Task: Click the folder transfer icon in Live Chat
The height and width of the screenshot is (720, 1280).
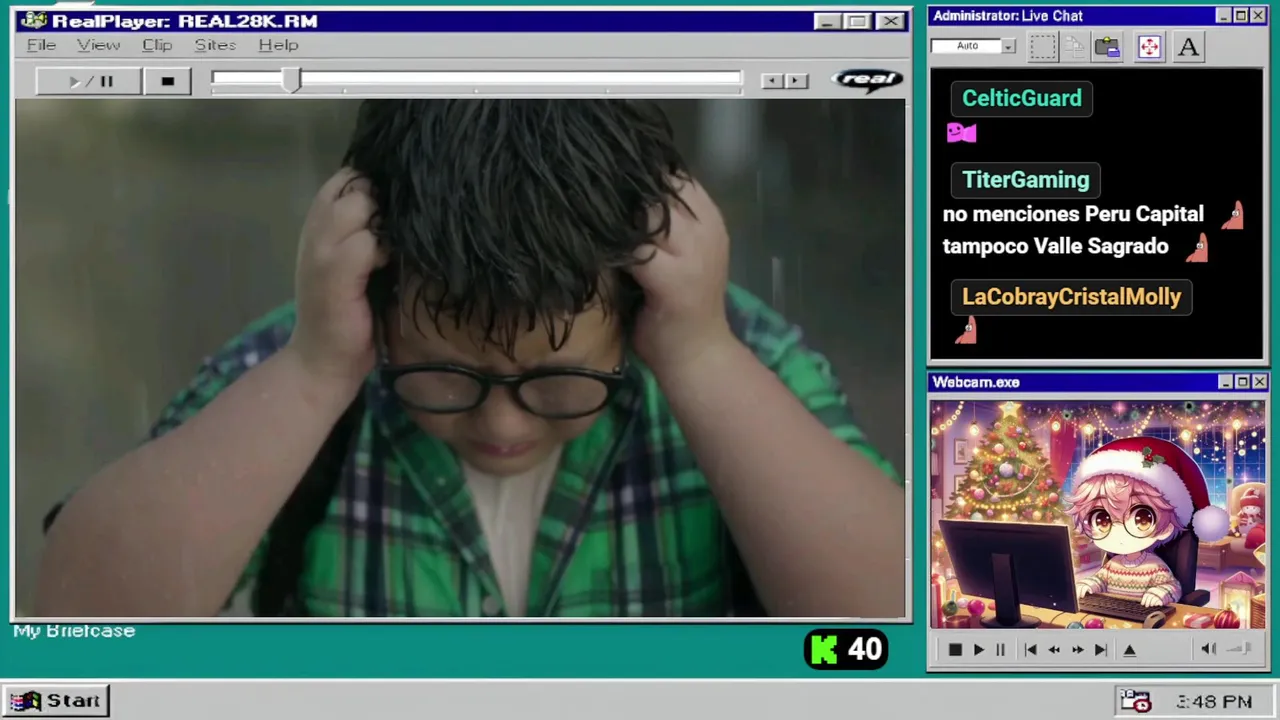Action: pos(1107,47)
